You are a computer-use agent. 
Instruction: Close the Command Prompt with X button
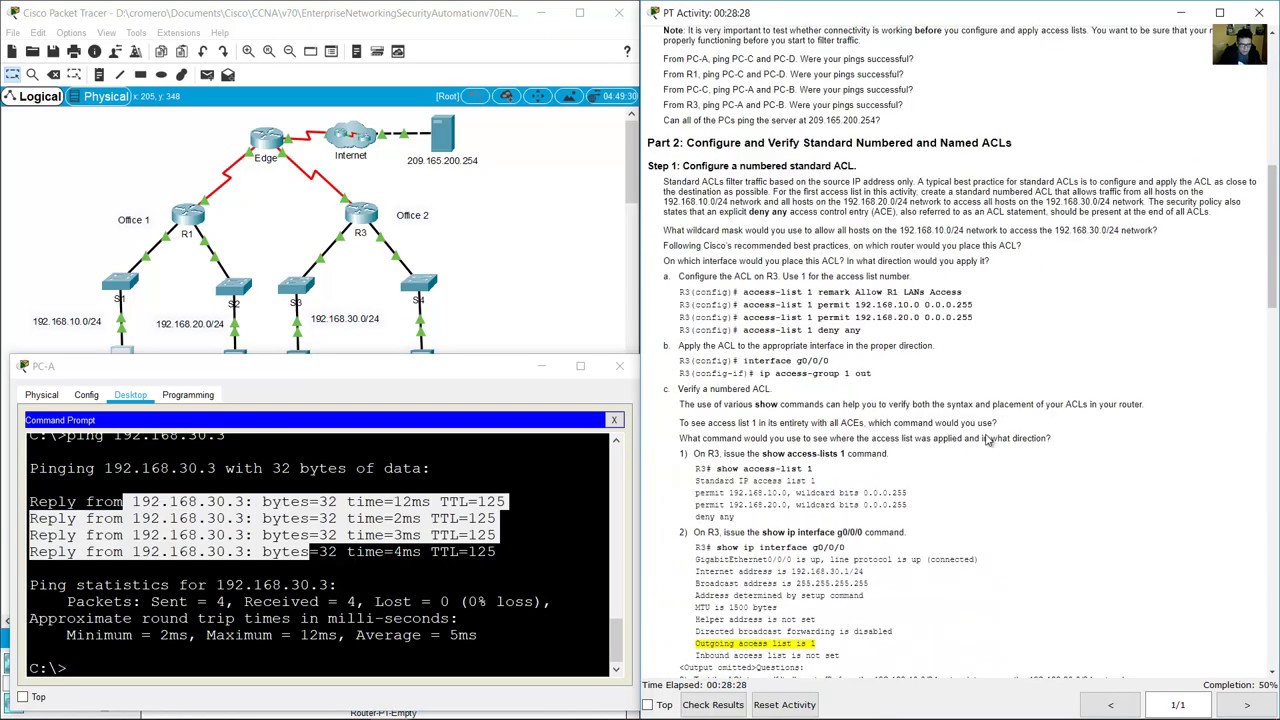tap(614, 420)
